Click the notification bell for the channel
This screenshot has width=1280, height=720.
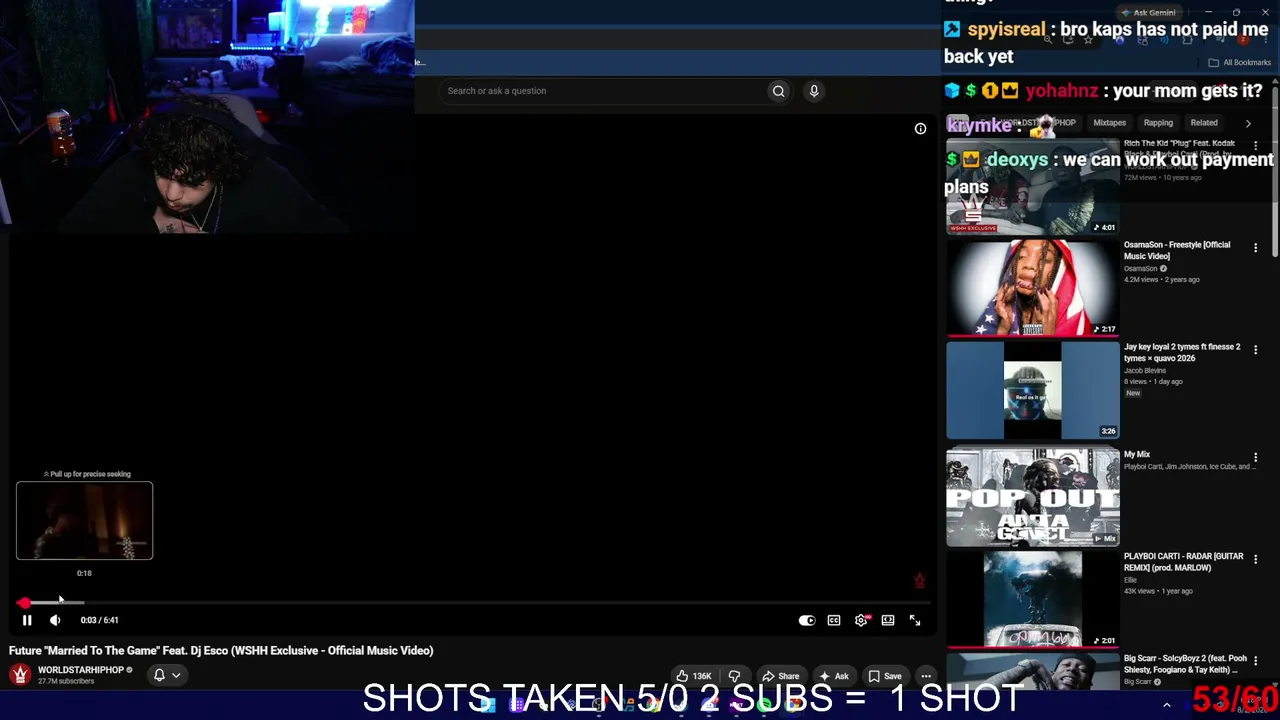pyautogui.click(x=159, y=675)
